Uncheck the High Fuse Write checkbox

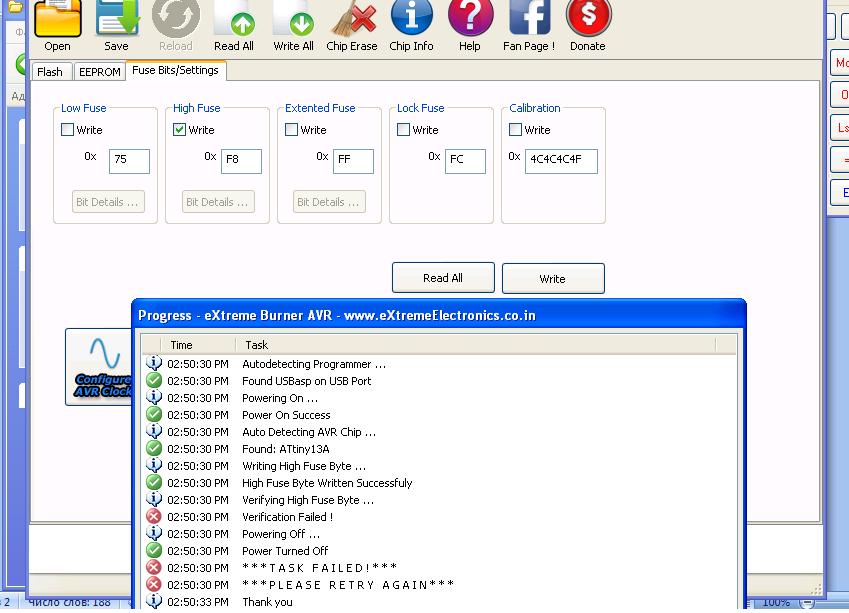tap(180, 130)
